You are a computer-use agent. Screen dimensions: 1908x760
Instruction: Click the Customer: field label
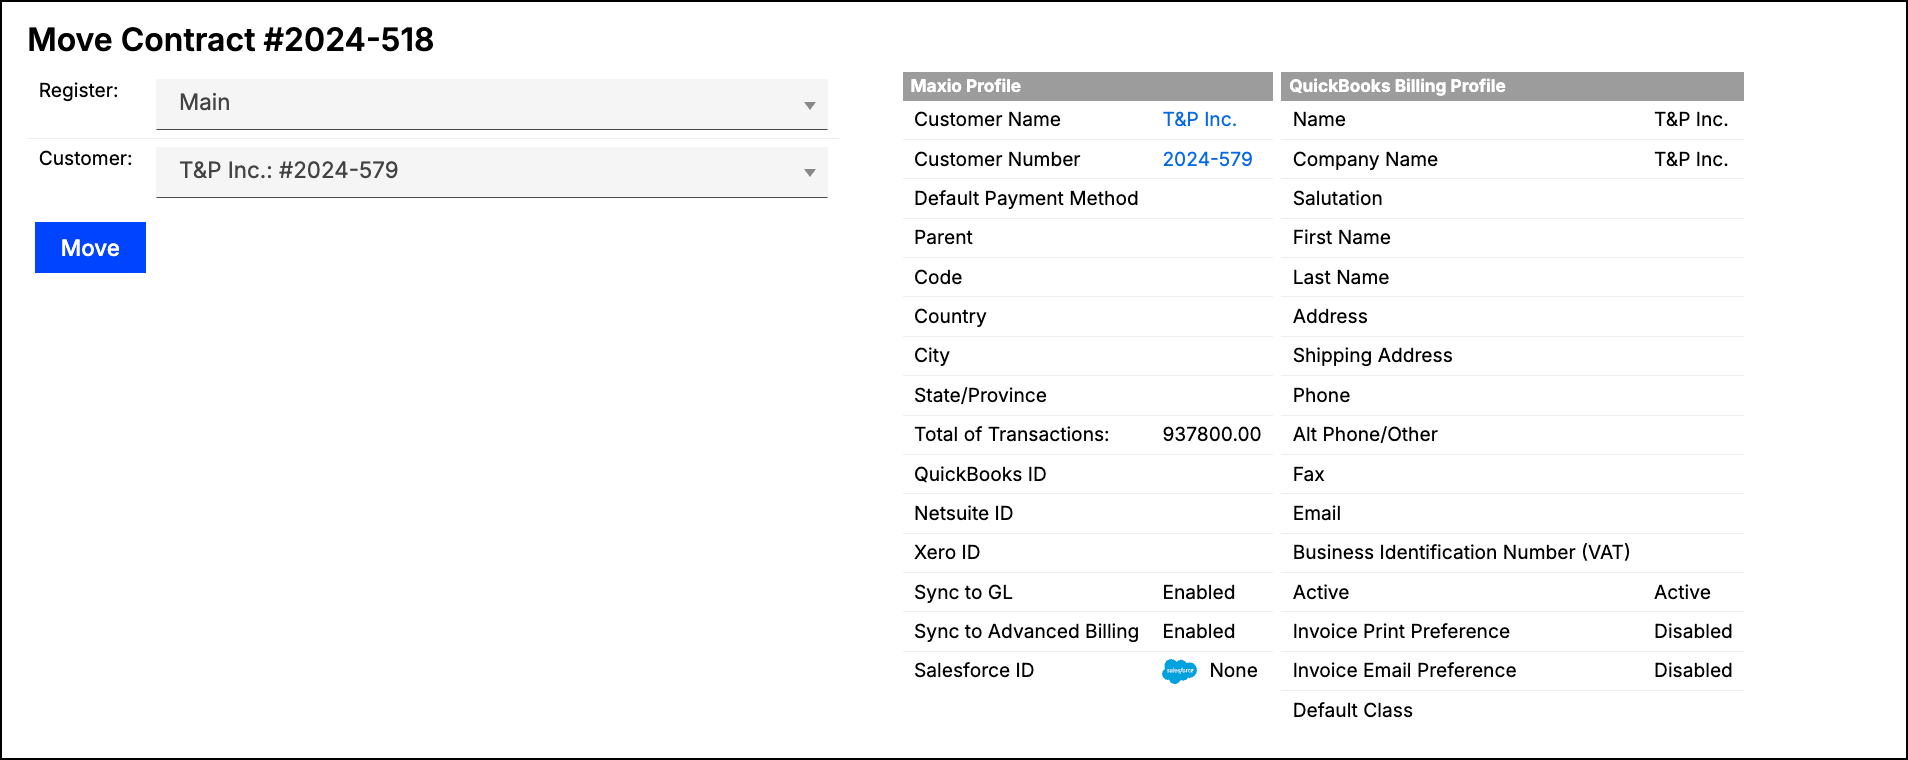tap(85, 158)
